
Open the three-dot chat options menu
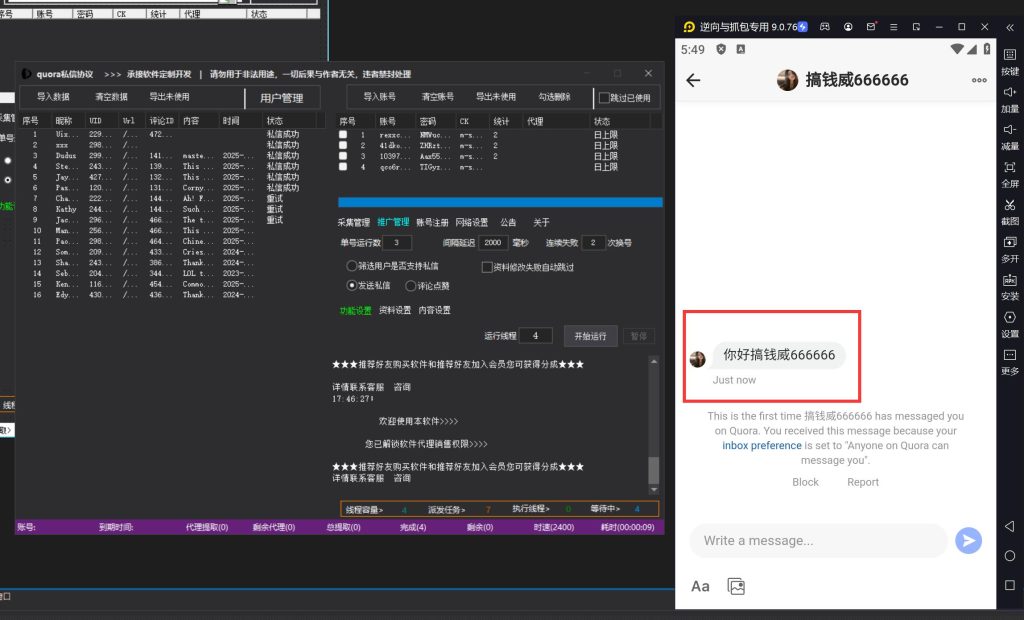coord(979,81)
